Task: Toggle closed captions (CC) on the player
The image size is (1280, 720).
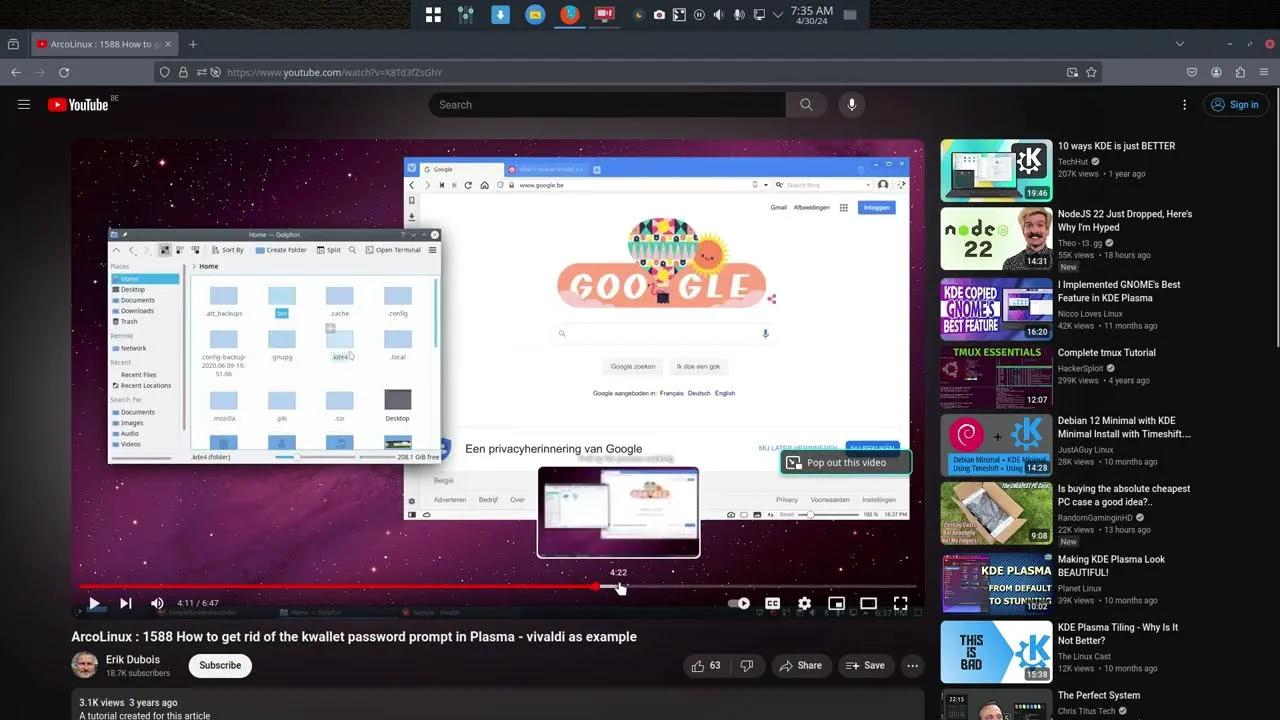Action: [772, 603]
